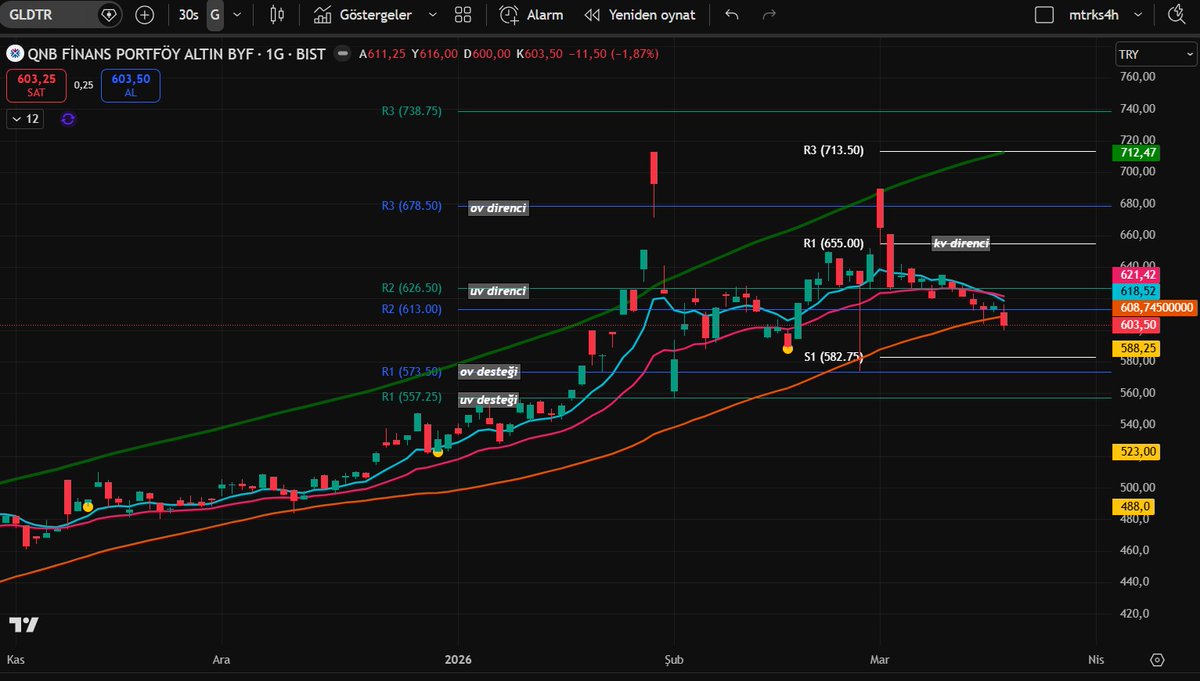This screenshot has width=1200, height=681.
Task: Click the TradingView logo on the chart
Action: (24, 625)
